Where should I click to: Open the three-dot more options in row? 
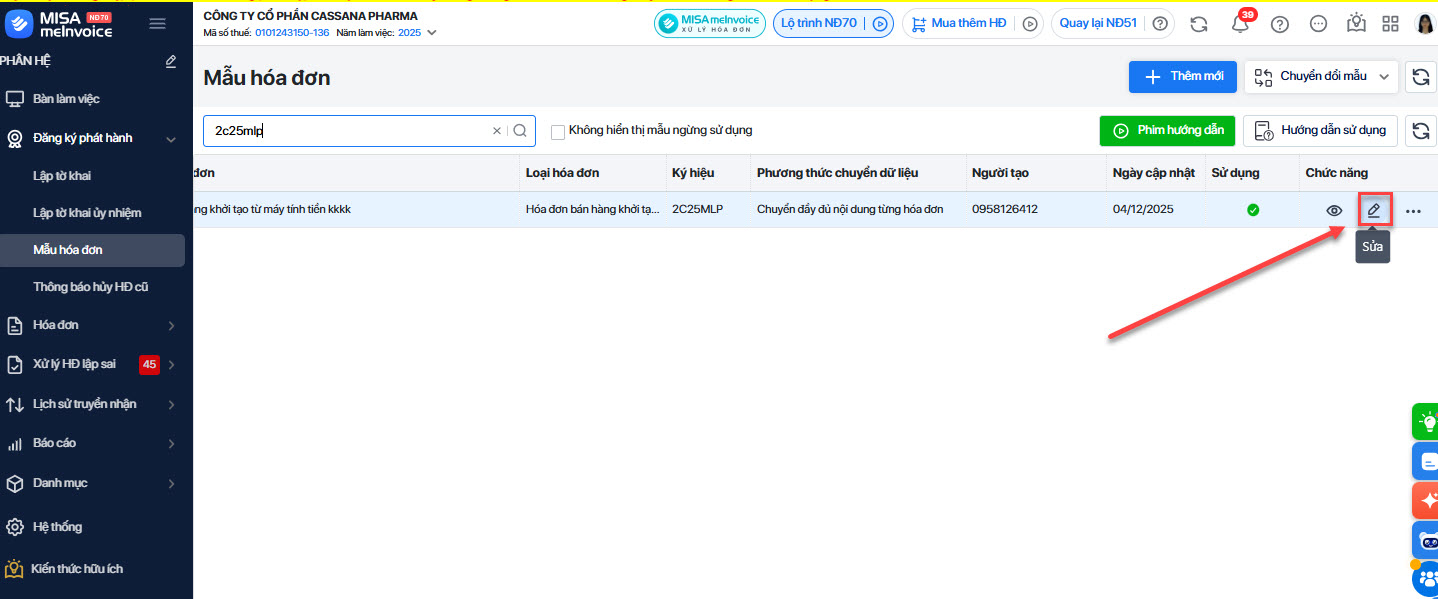1412,211
